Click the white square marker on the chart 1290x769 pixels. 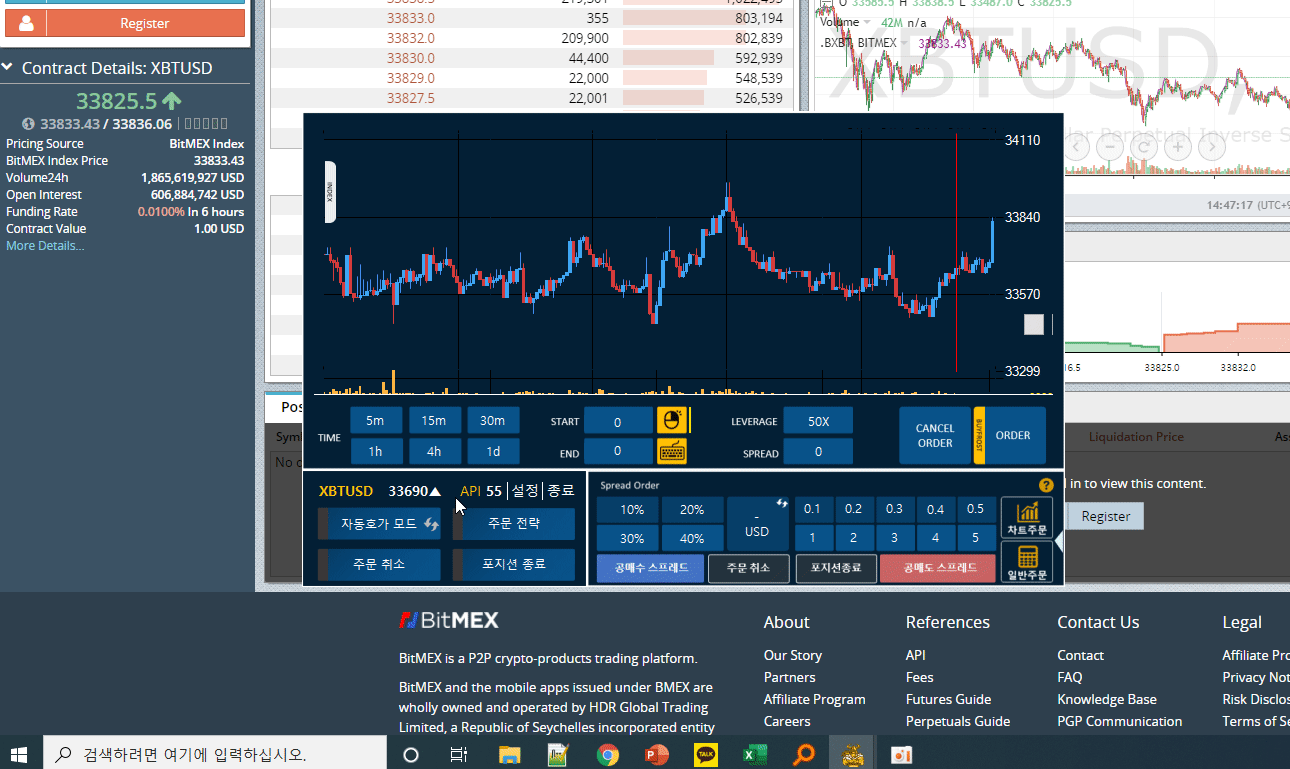(x=1034, y=324)
